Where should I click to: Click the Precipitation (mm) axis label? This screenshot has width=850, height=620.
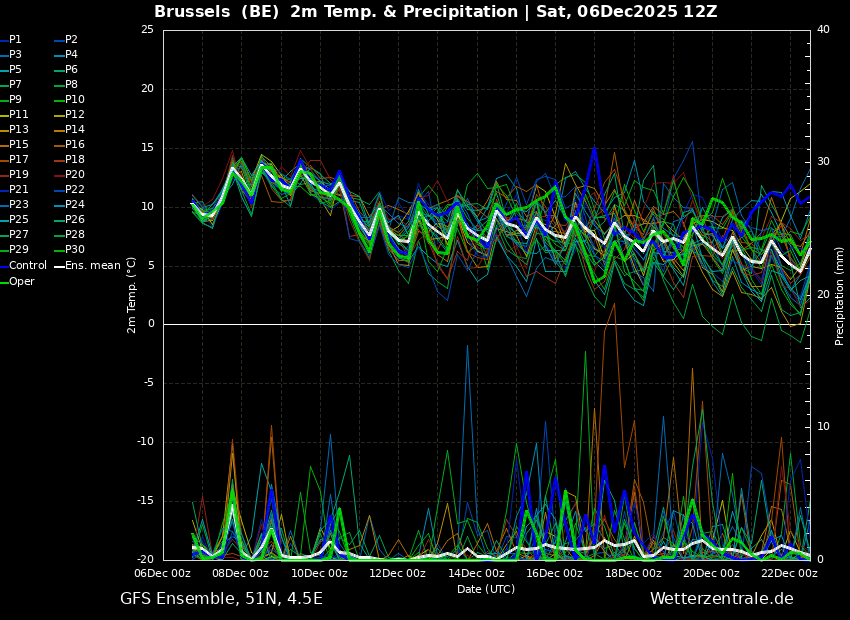(840, 295)
